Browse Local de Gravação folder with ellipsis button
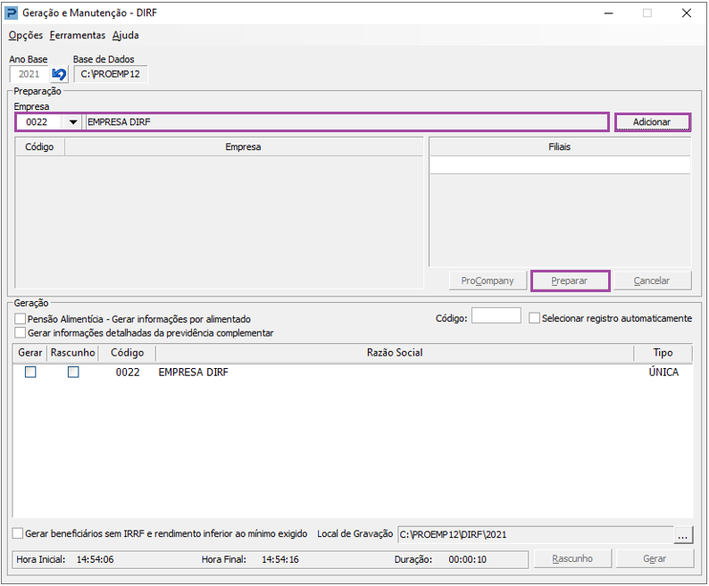Viewport: 709px width, 586px height. tap(683, 535)
